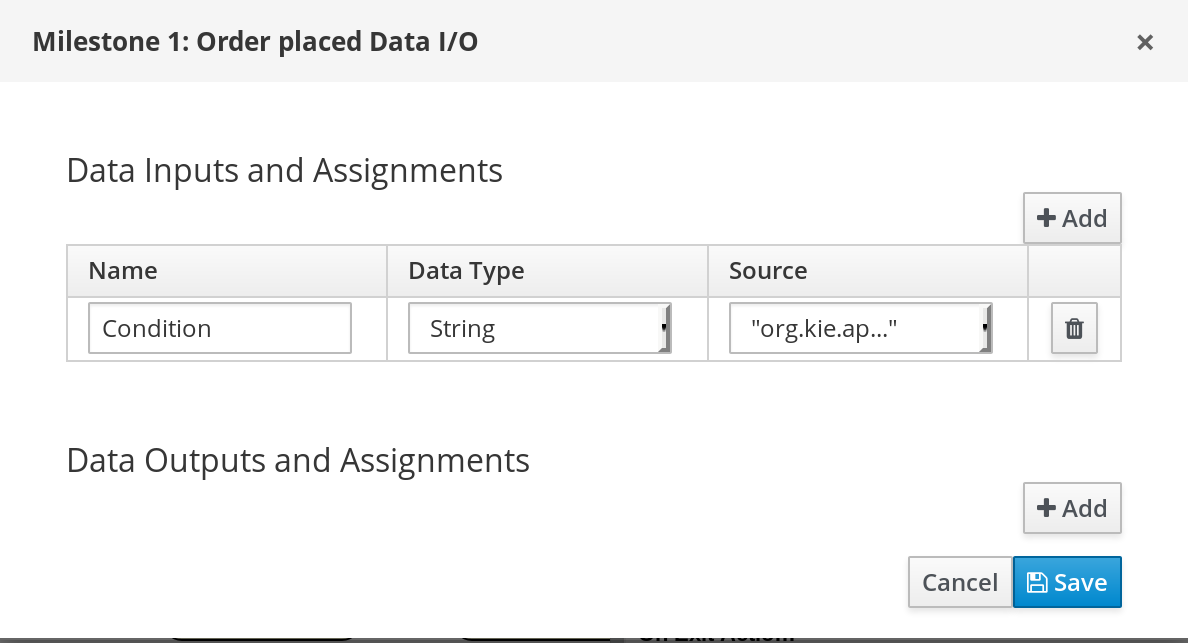The image size is (1188, 643).
Task: Delete the Condition input row
Action: (1074, 328)
